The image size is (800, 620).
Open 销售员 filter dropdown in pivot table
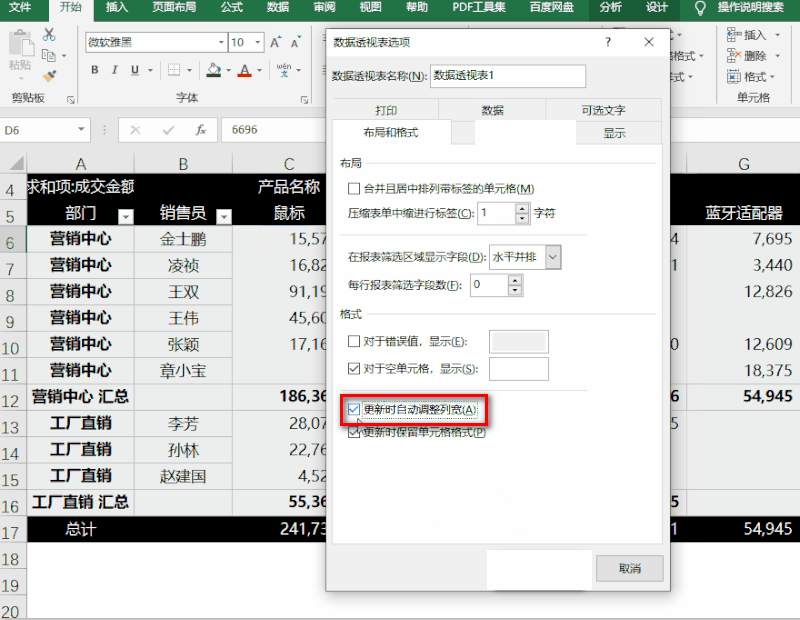point(223,217)
